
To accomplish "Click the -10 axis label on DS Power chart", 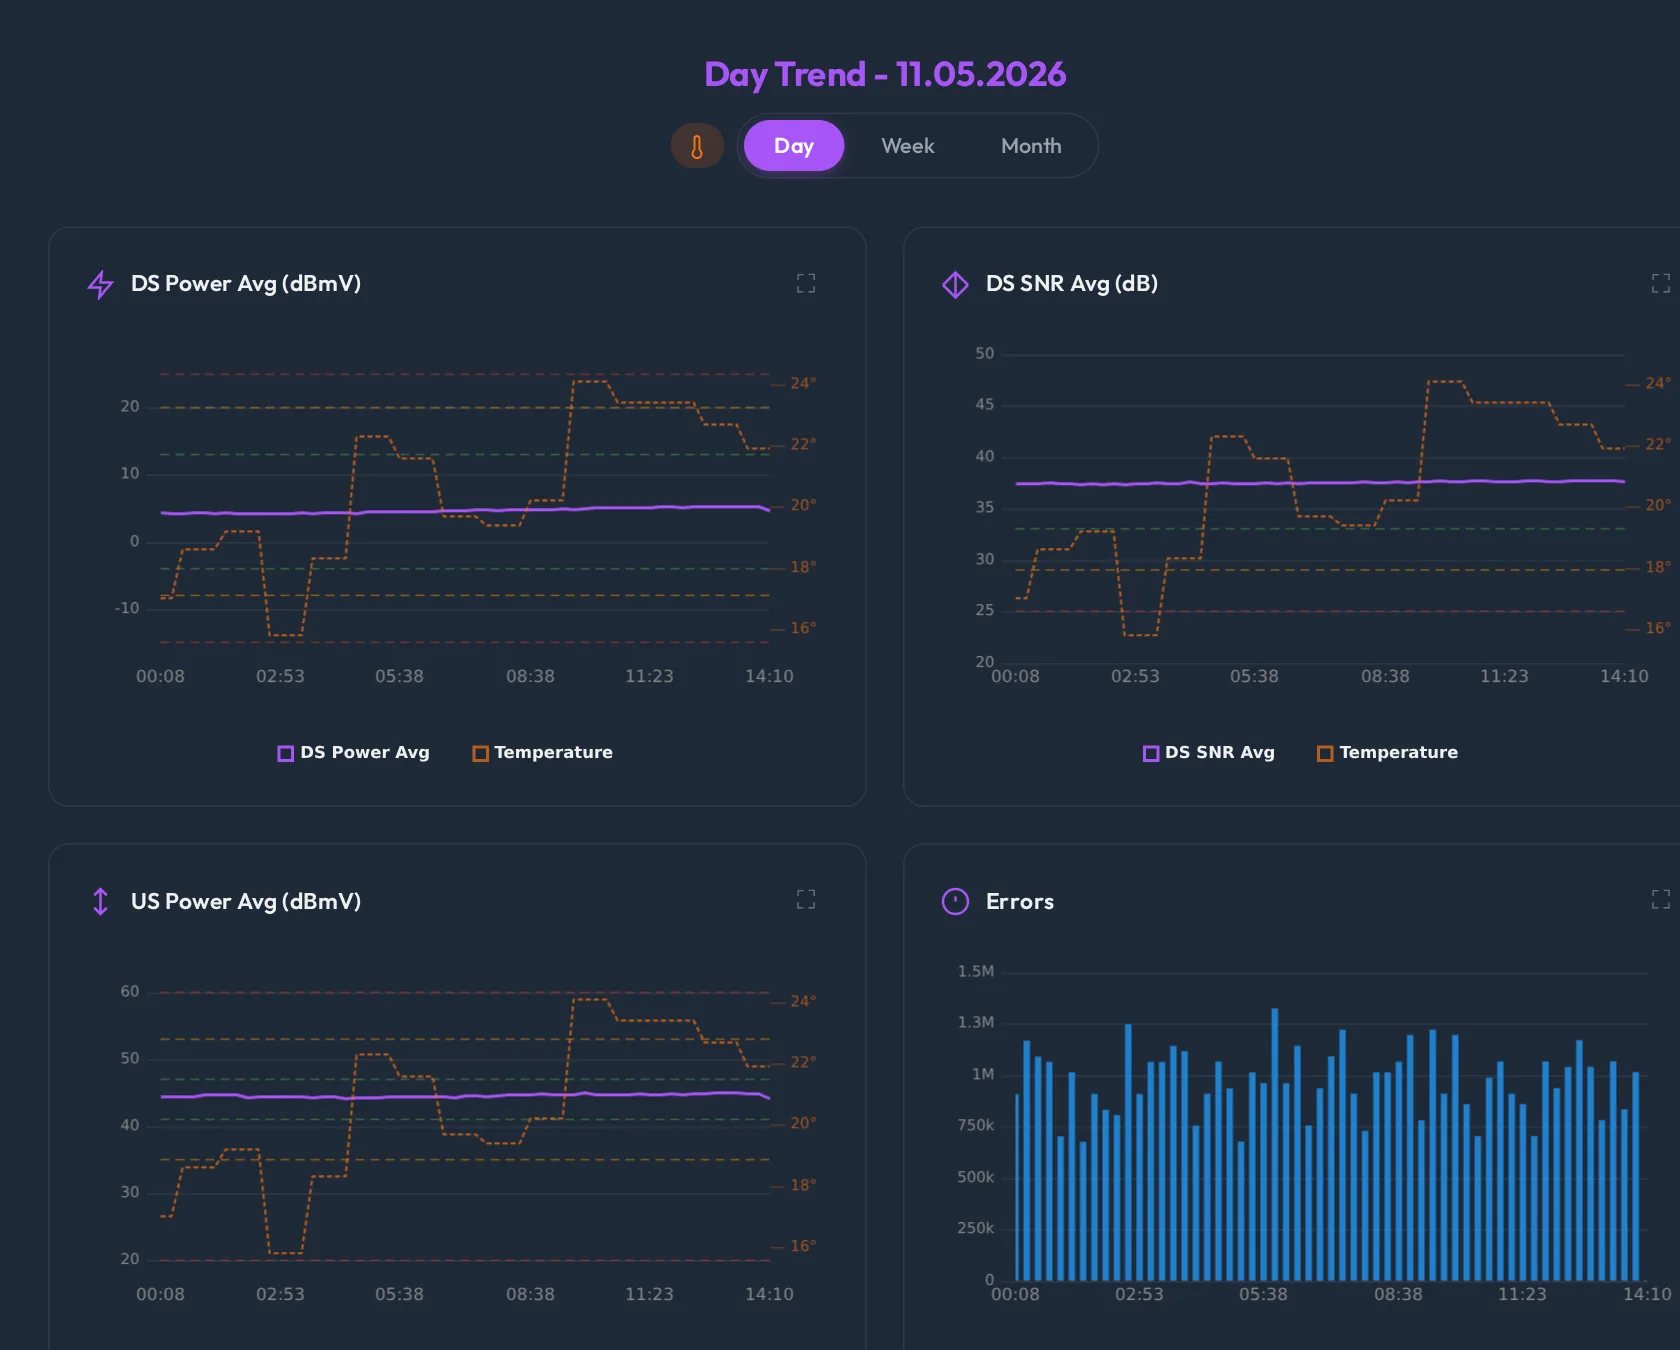I will coord(127,608).
